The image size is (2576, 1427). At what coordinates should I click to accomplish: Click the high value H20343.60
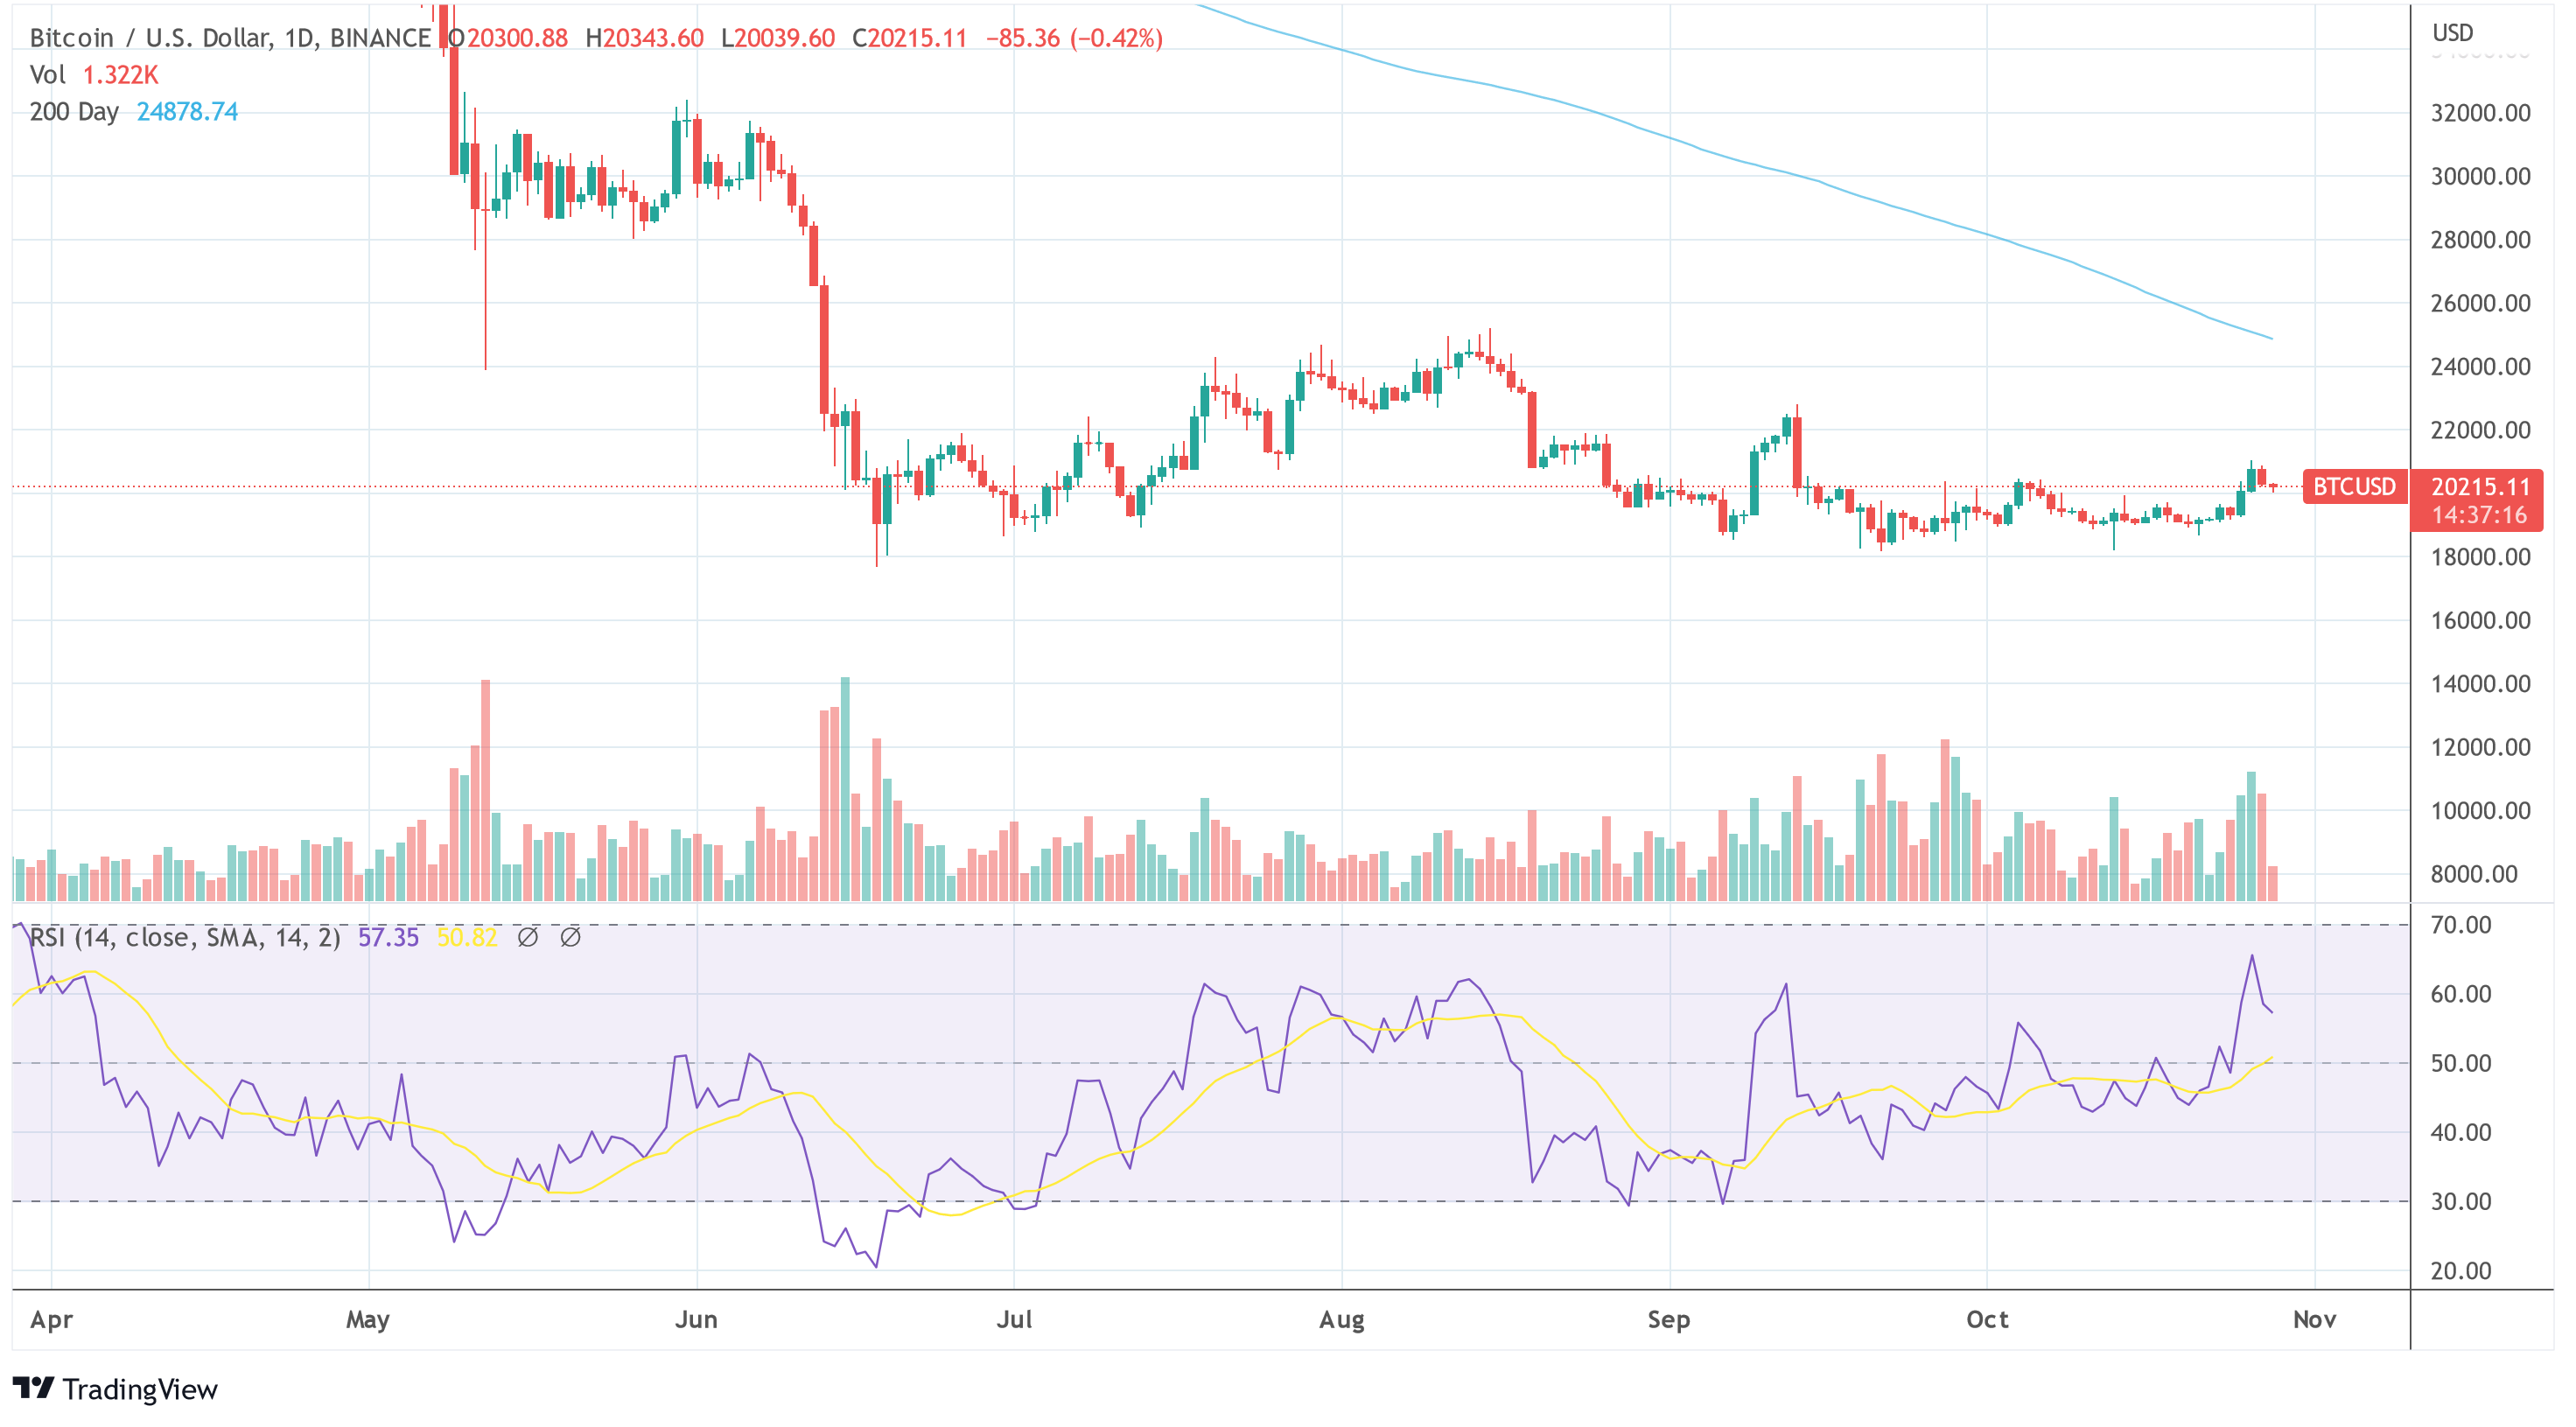[x=645, y=38]
